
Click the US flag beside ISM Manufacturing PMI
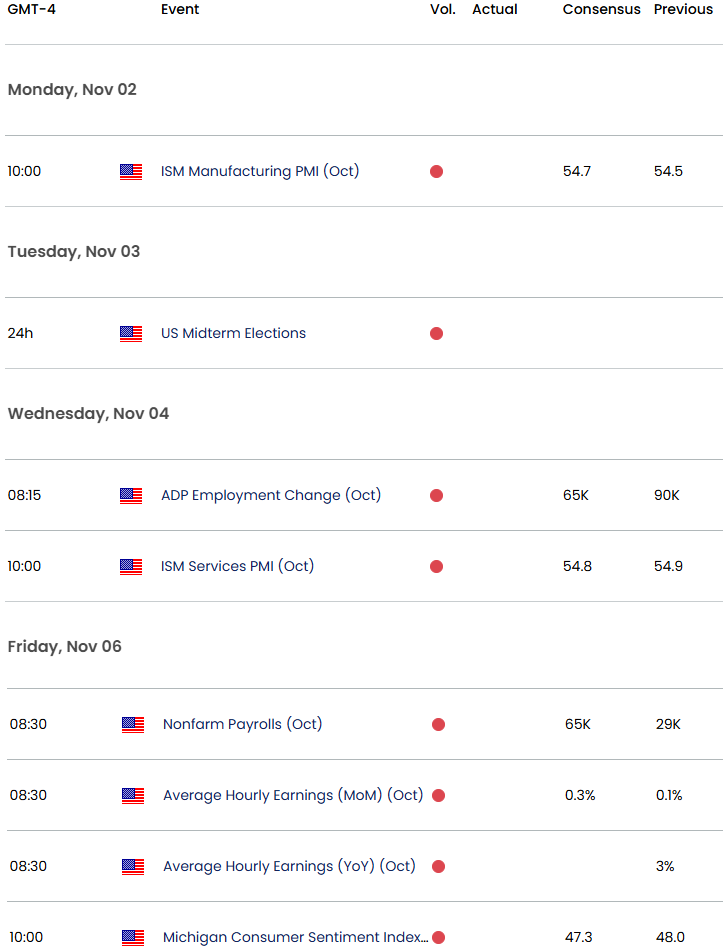(x=131, y=172)
